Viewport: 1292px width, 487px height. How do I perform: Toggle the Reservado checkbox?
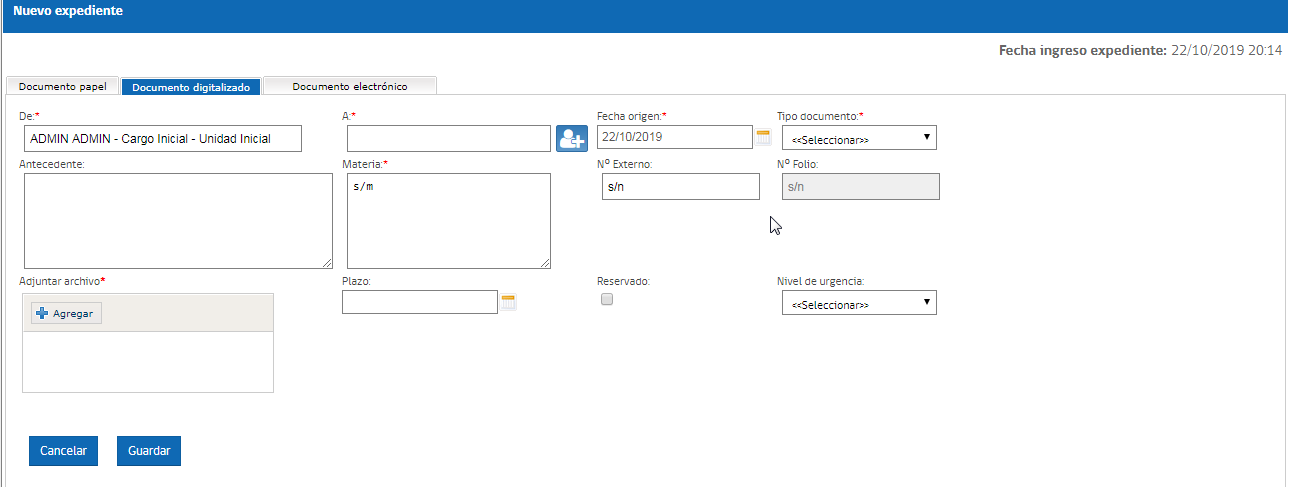tap(607, 299)
